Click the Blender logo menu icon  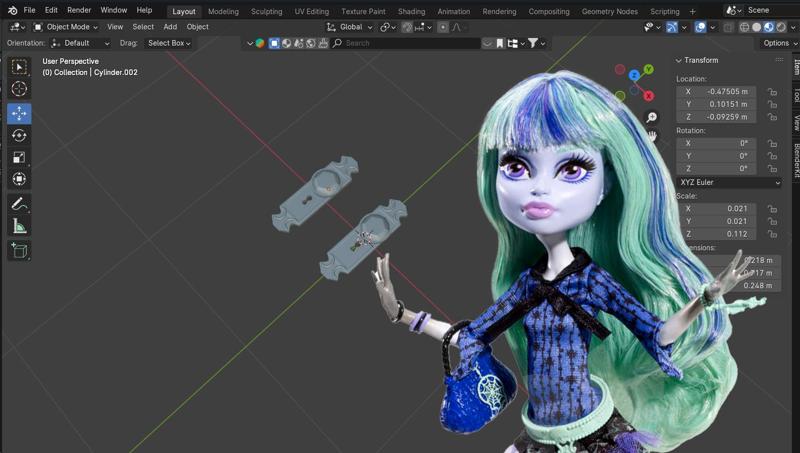coord(12,10)
